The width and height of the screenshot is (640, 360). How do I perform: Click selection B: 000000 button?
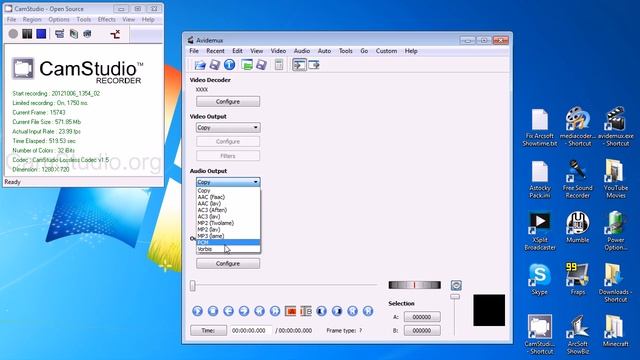[422, 331]
